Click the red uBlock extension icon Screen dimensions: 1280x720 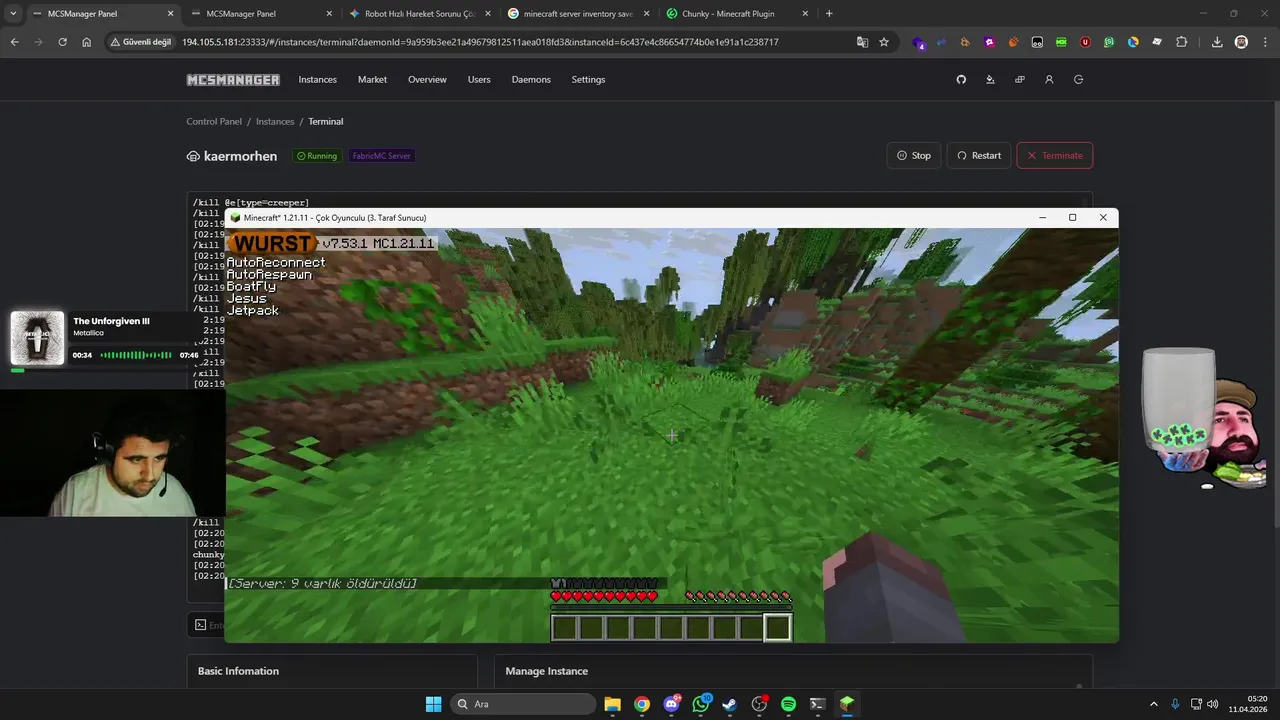[1085, 42]
